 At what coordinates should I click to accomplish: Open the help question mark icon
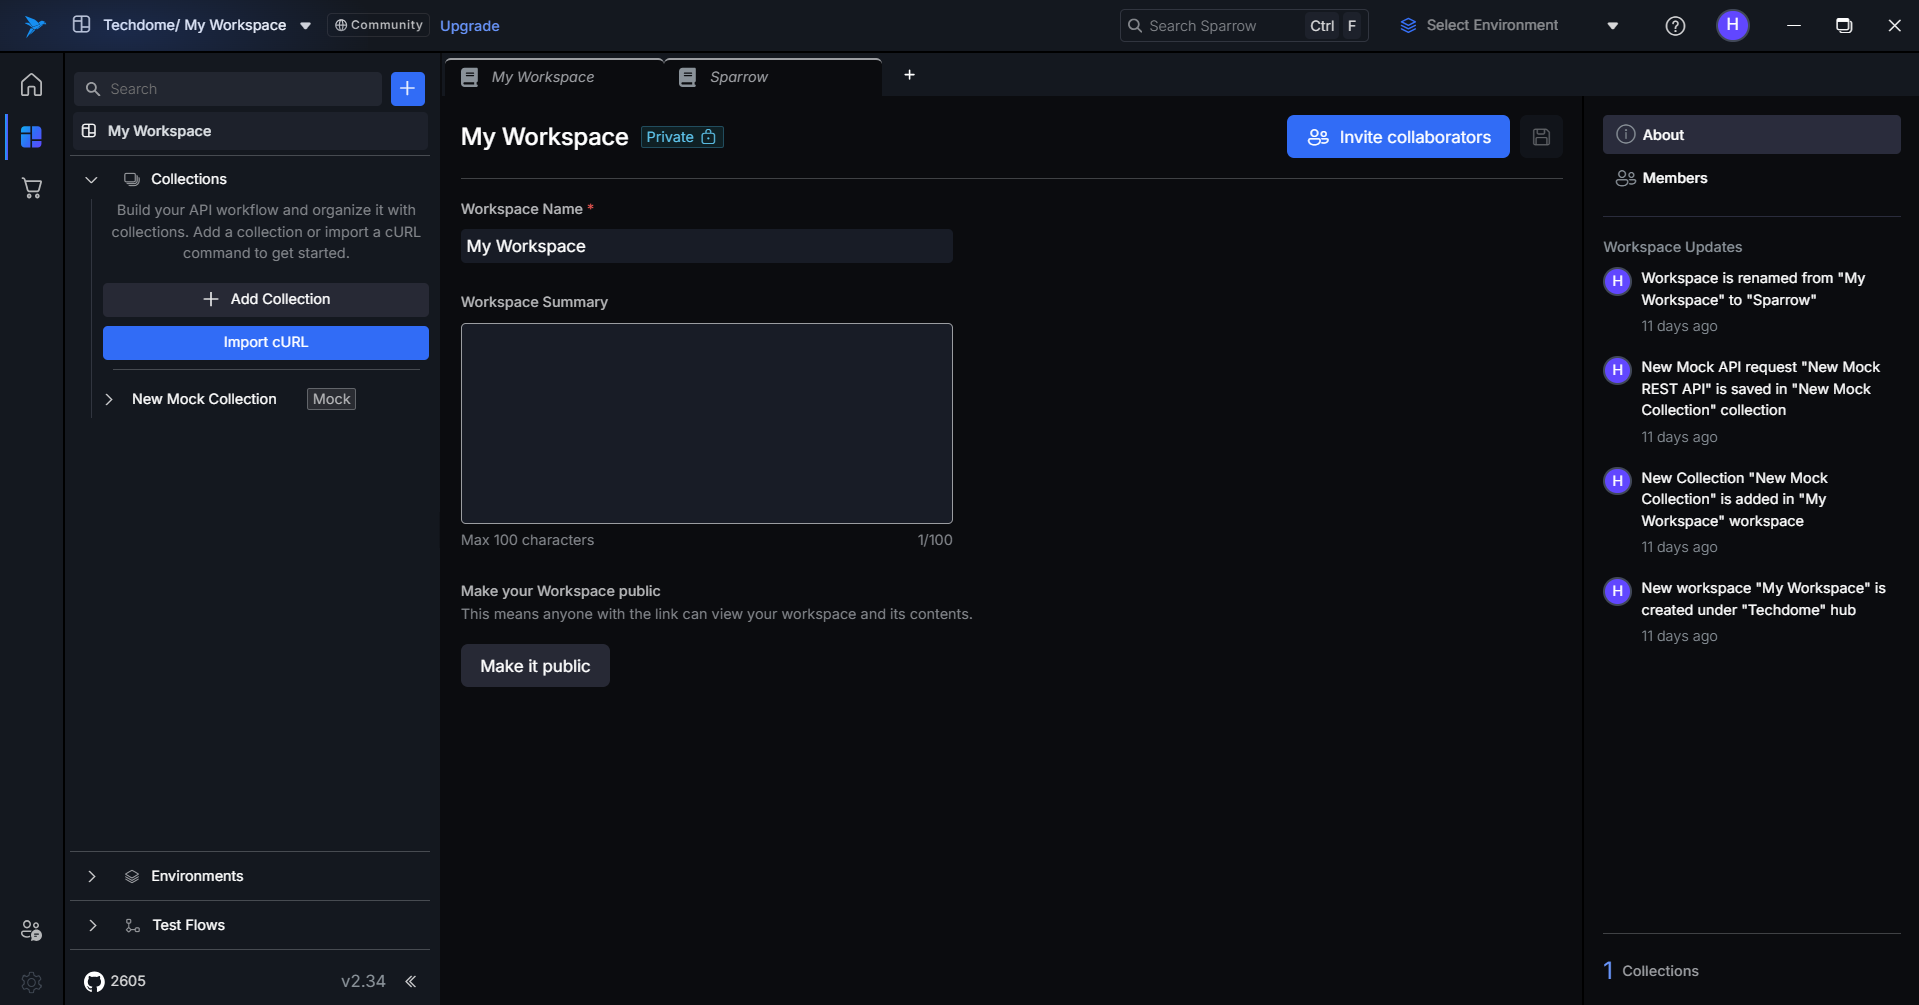click(1675, 26)
